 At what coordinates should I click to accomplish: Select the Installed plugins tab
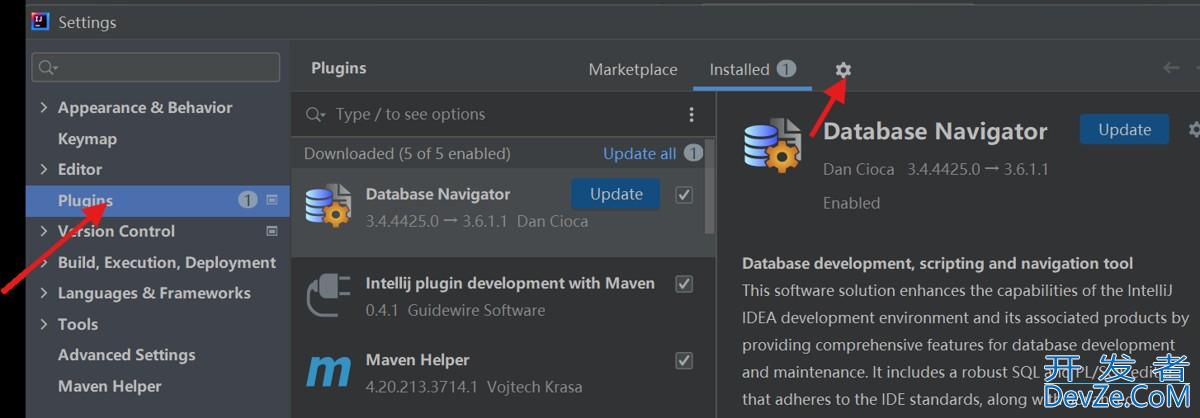coord(739,69)
